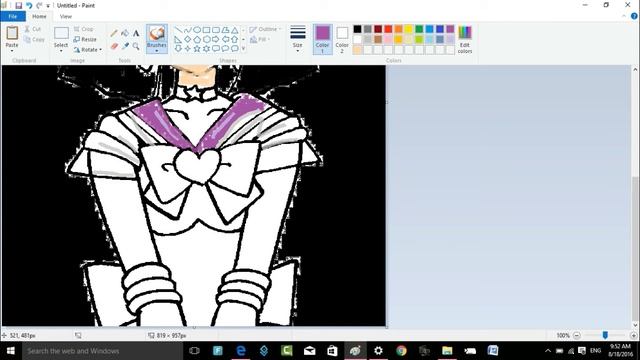Choose the Six-point star shape
Image resolution: width=640 pixels, height=360 pixels.
[x=207, y=48]
